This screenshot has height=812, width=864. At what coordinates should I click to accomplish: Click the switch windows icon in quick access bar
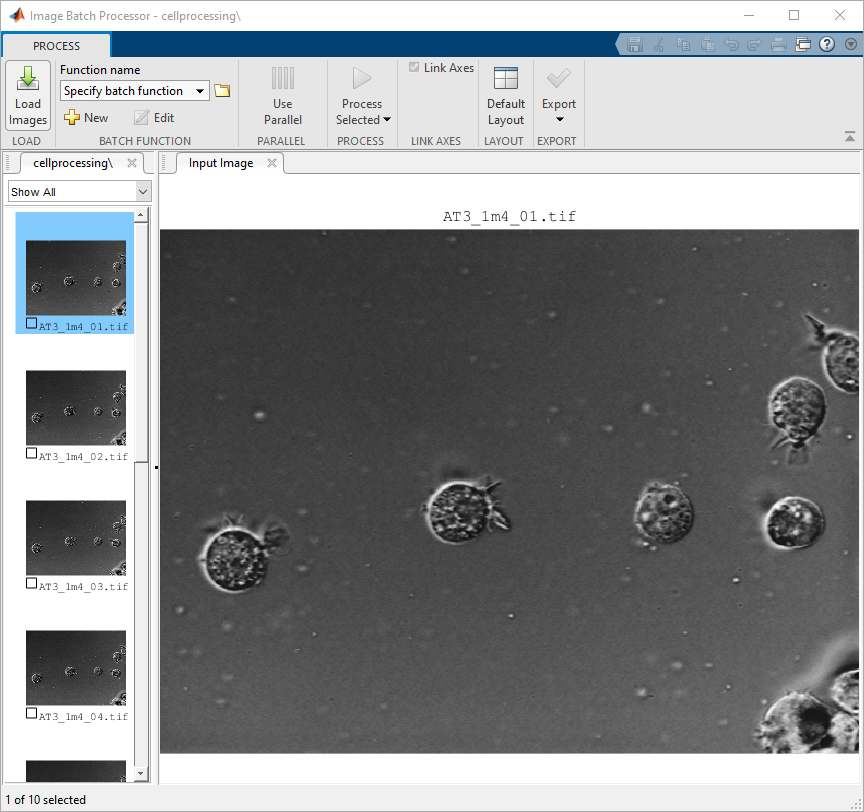pos(803,44)
